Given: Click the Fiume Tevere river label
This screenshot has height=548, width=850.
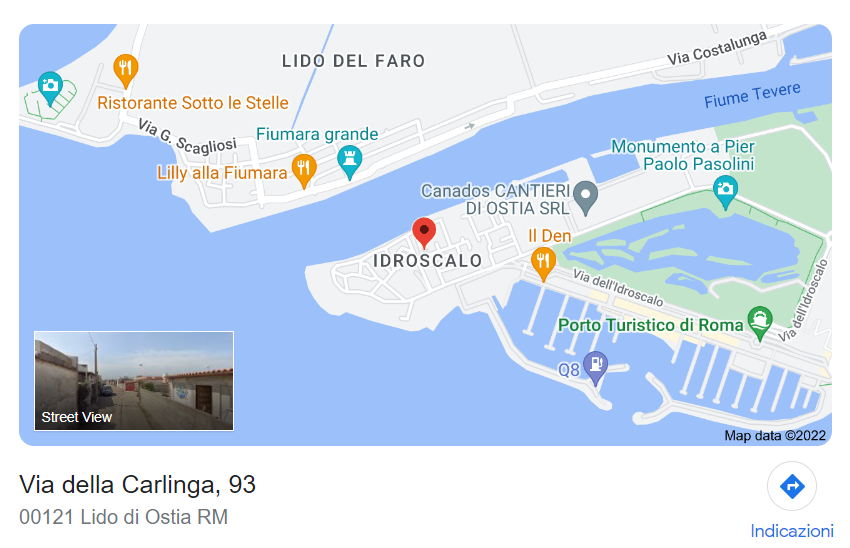Looking at the screenshot, I should point(752,95).
